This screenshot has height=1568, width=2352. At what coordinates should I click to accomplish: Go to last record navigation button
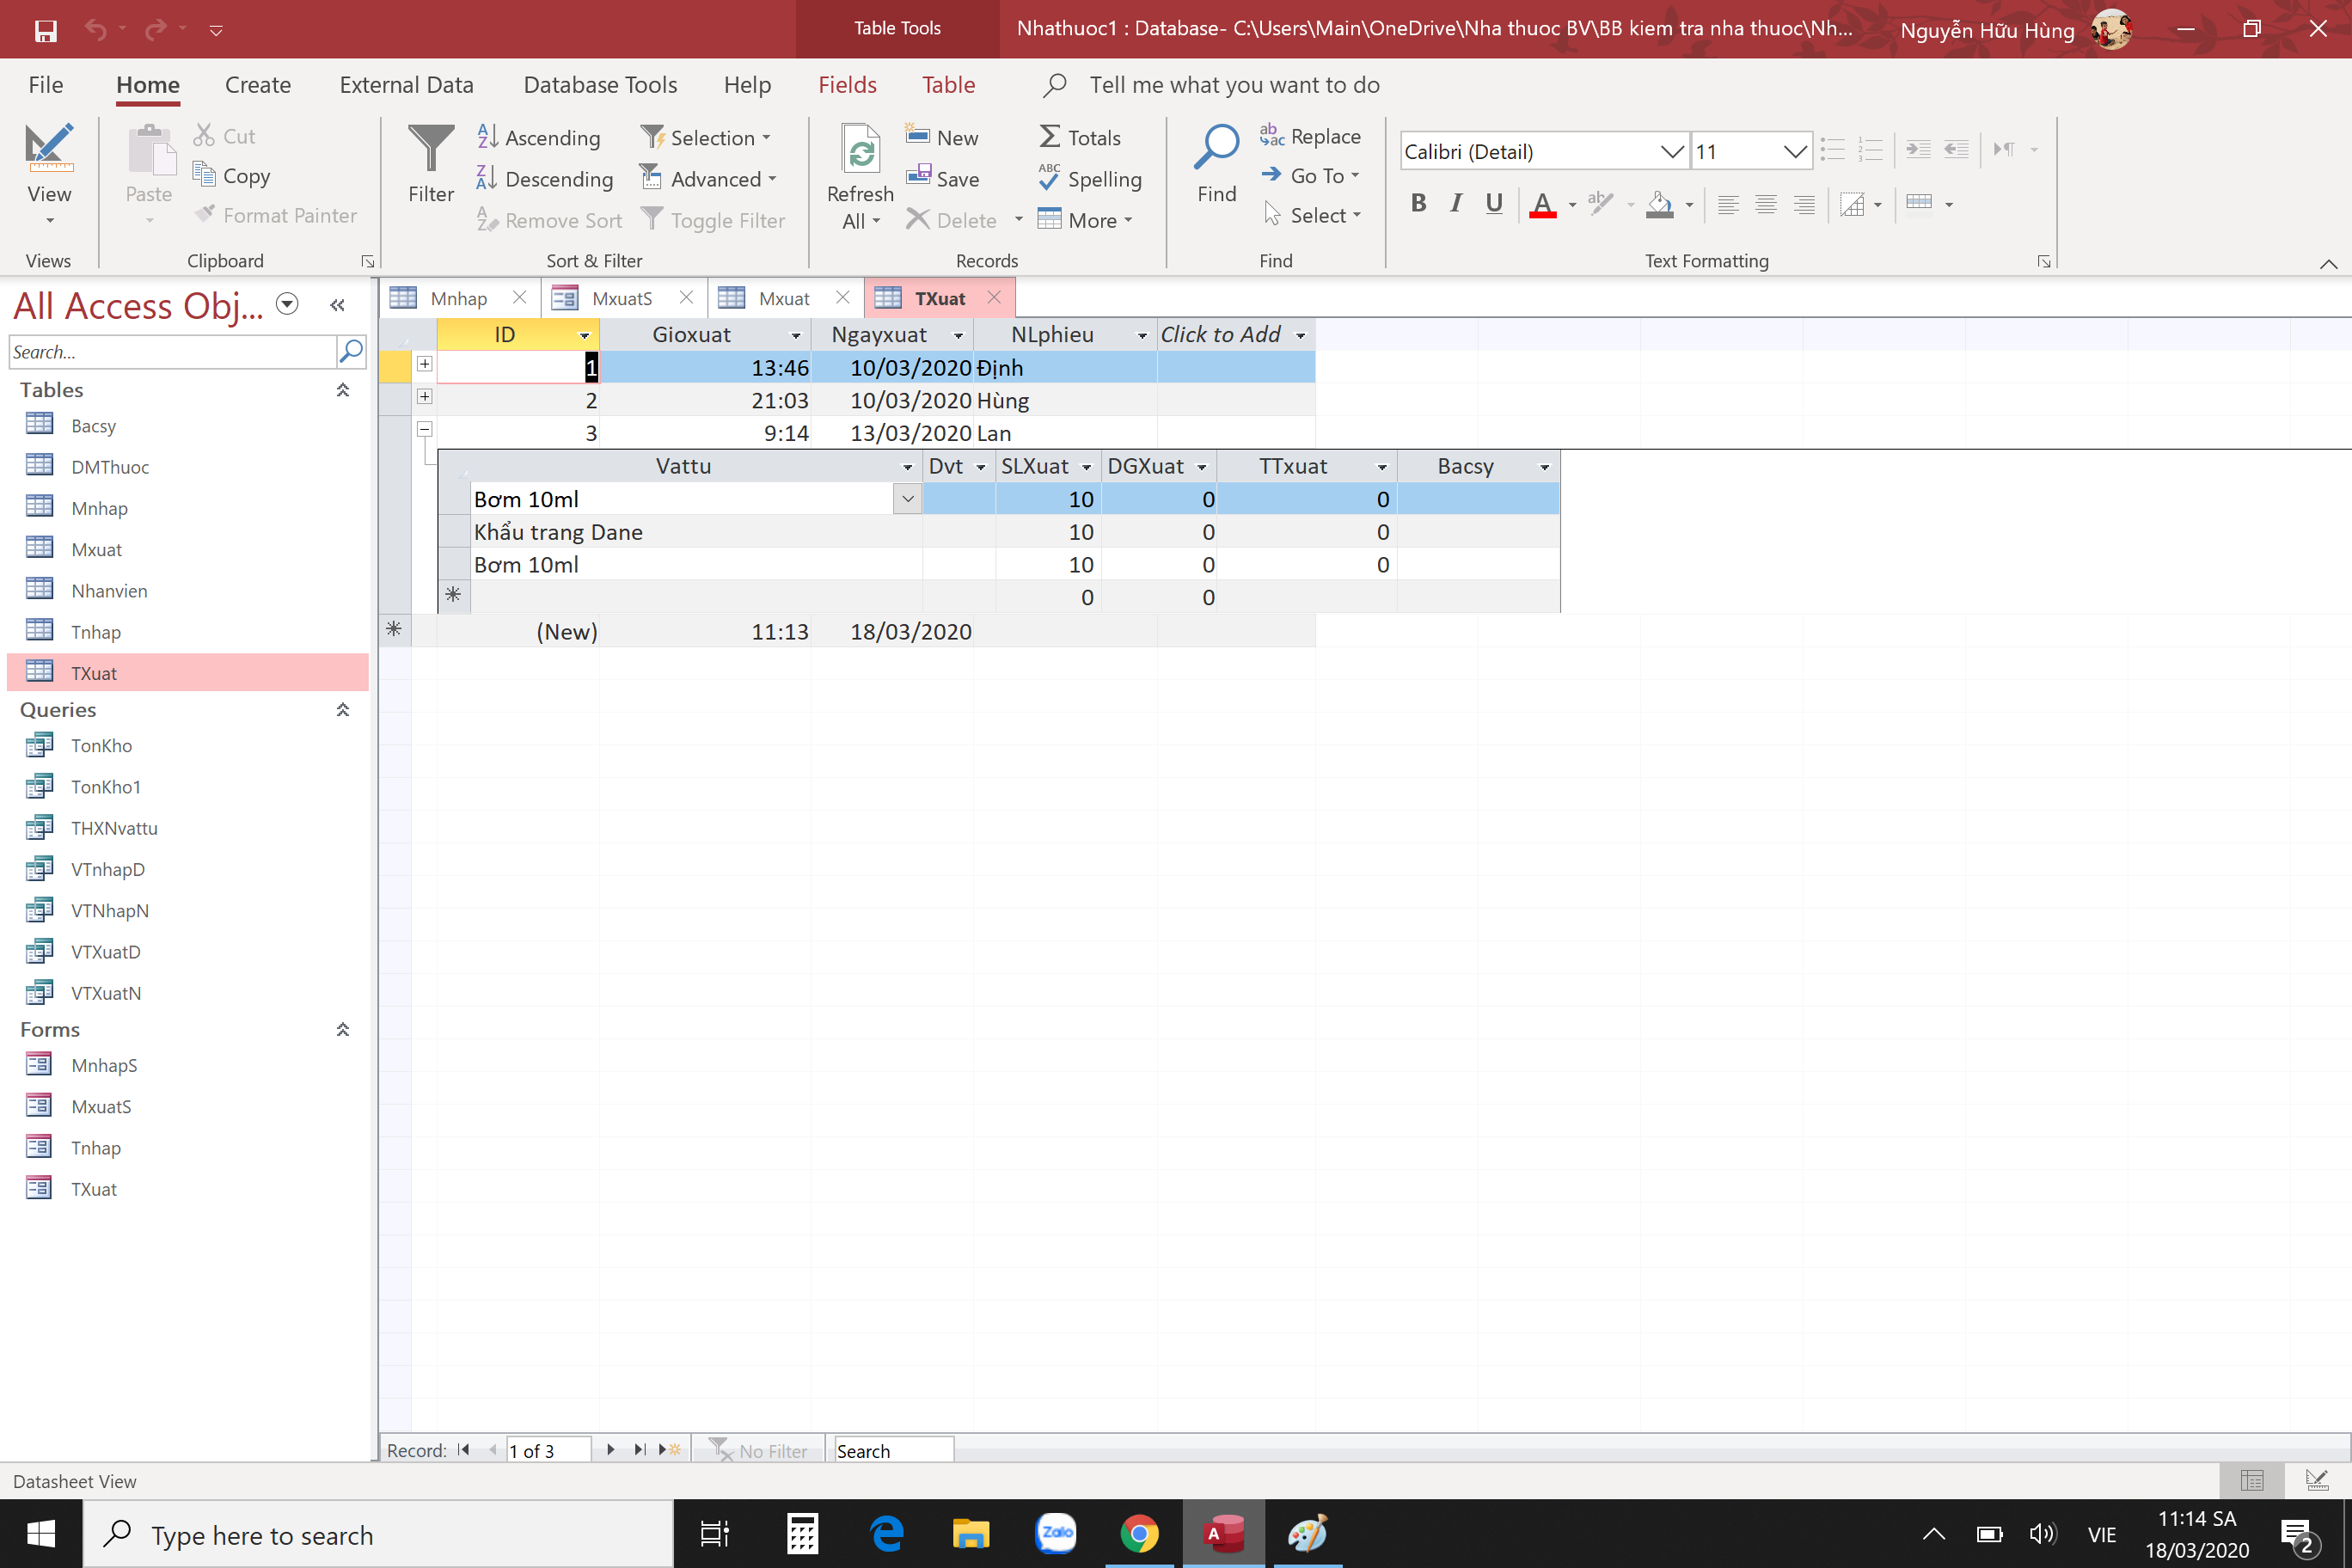tap(640, 1450)
